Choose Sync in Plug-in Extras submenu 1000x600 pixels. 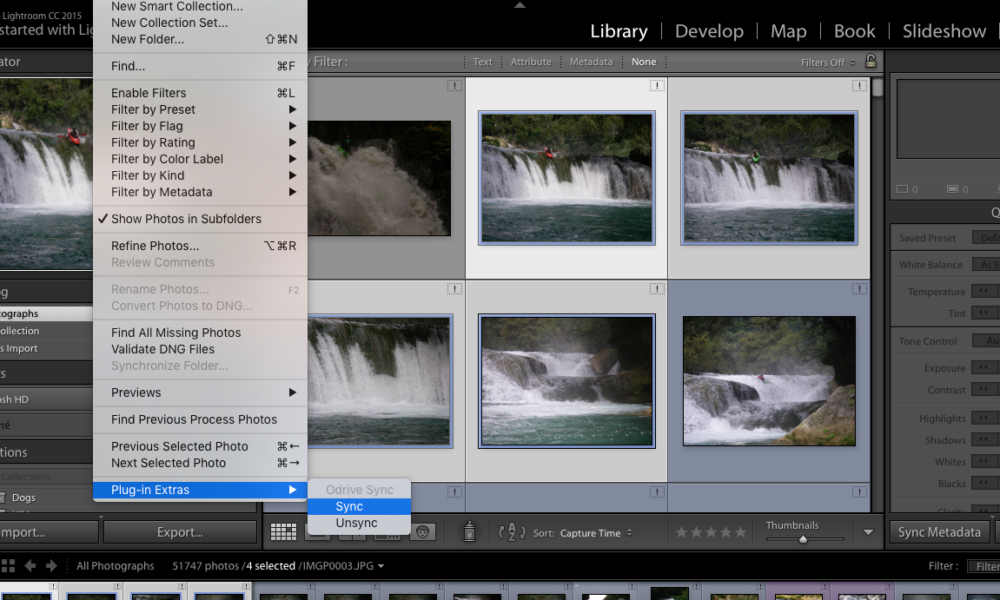tap(359, 506)
